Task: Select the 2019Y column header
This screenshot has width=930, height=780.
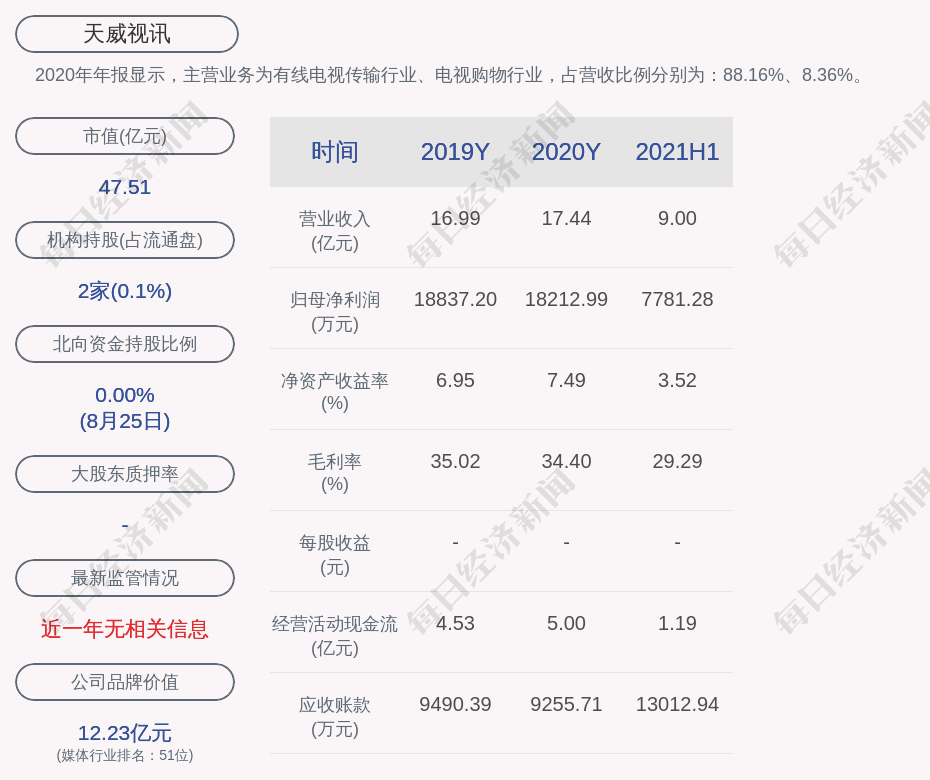Action: point(455,152)
